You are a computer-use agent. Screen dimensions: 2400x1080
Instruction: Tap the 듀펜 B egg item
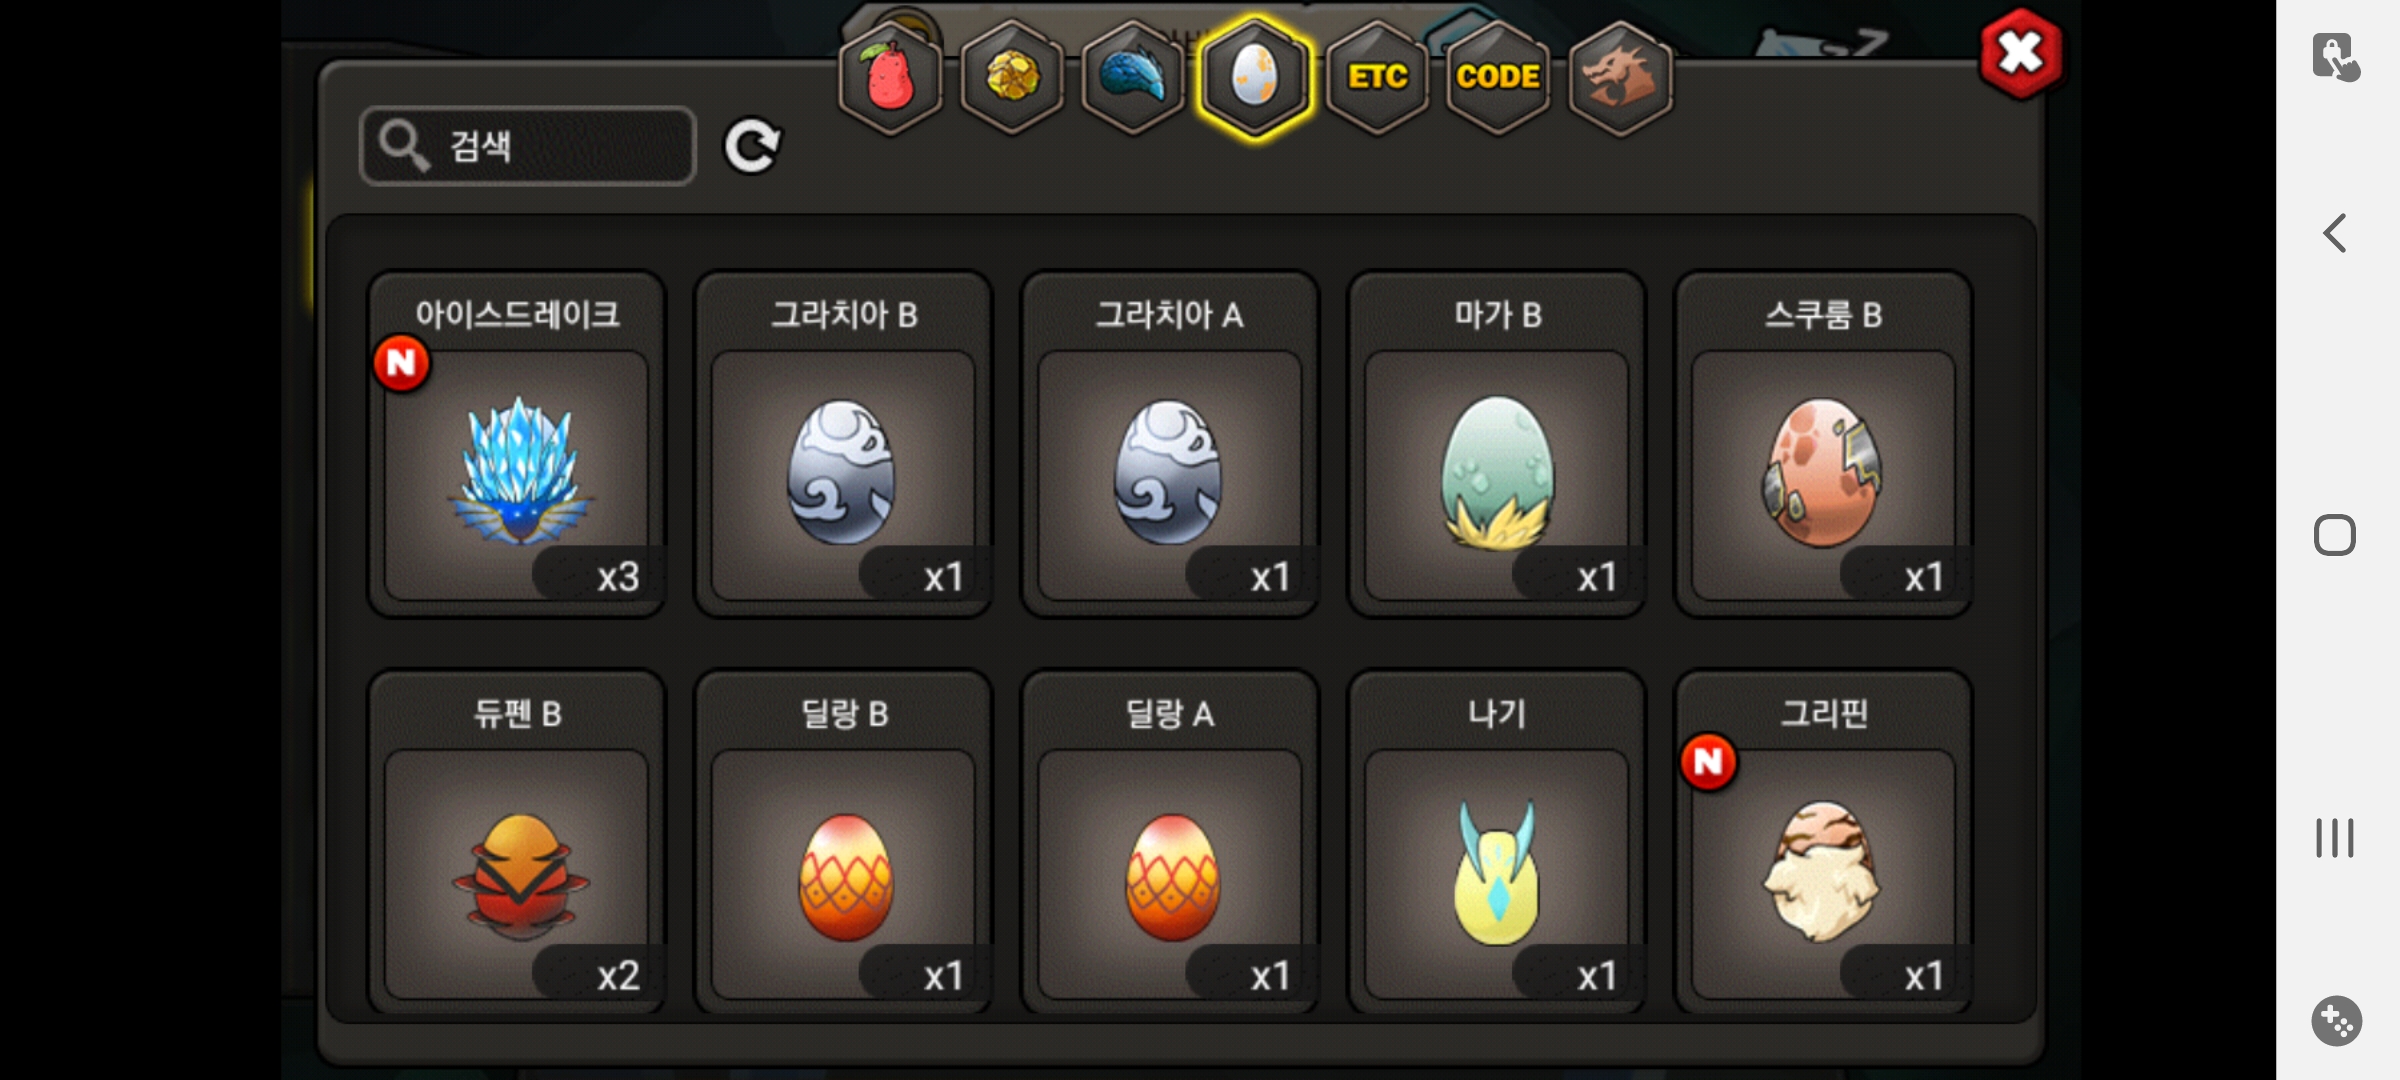517,842
